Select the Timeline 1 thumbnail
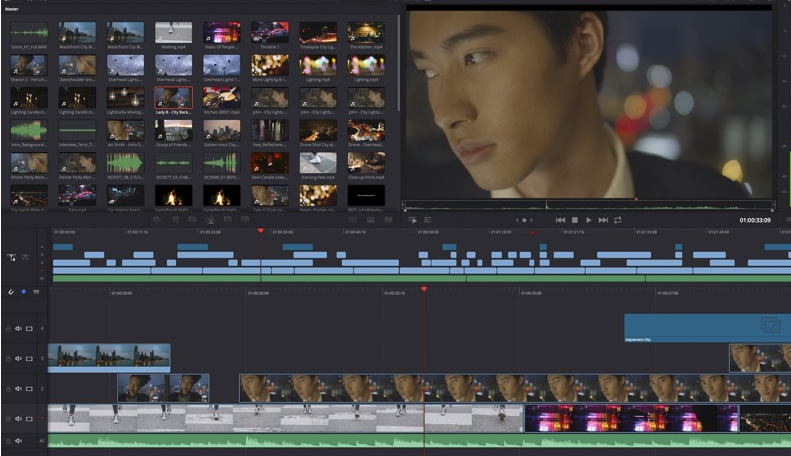Image resolution: width=791 pixels, height=456 pixels. coord(270,33)
